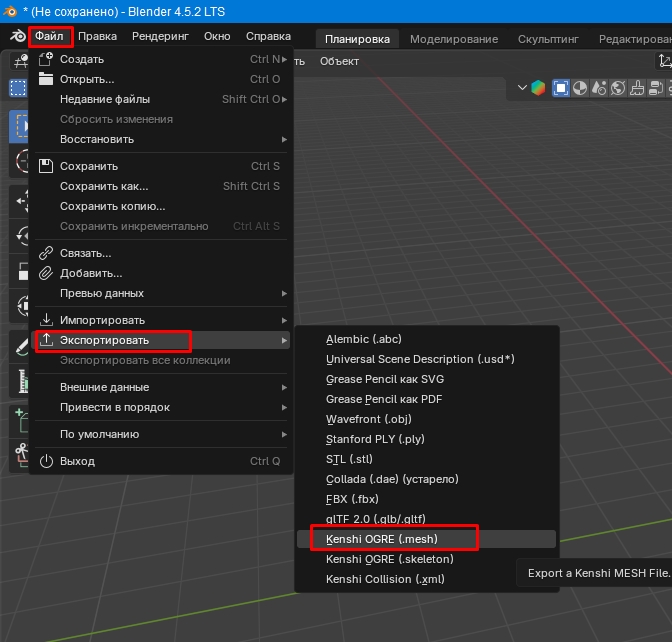This screenshot has width=672, height=642.
Task: Click the multicolored hexagon icon
Action: click(x=538, y=88)
